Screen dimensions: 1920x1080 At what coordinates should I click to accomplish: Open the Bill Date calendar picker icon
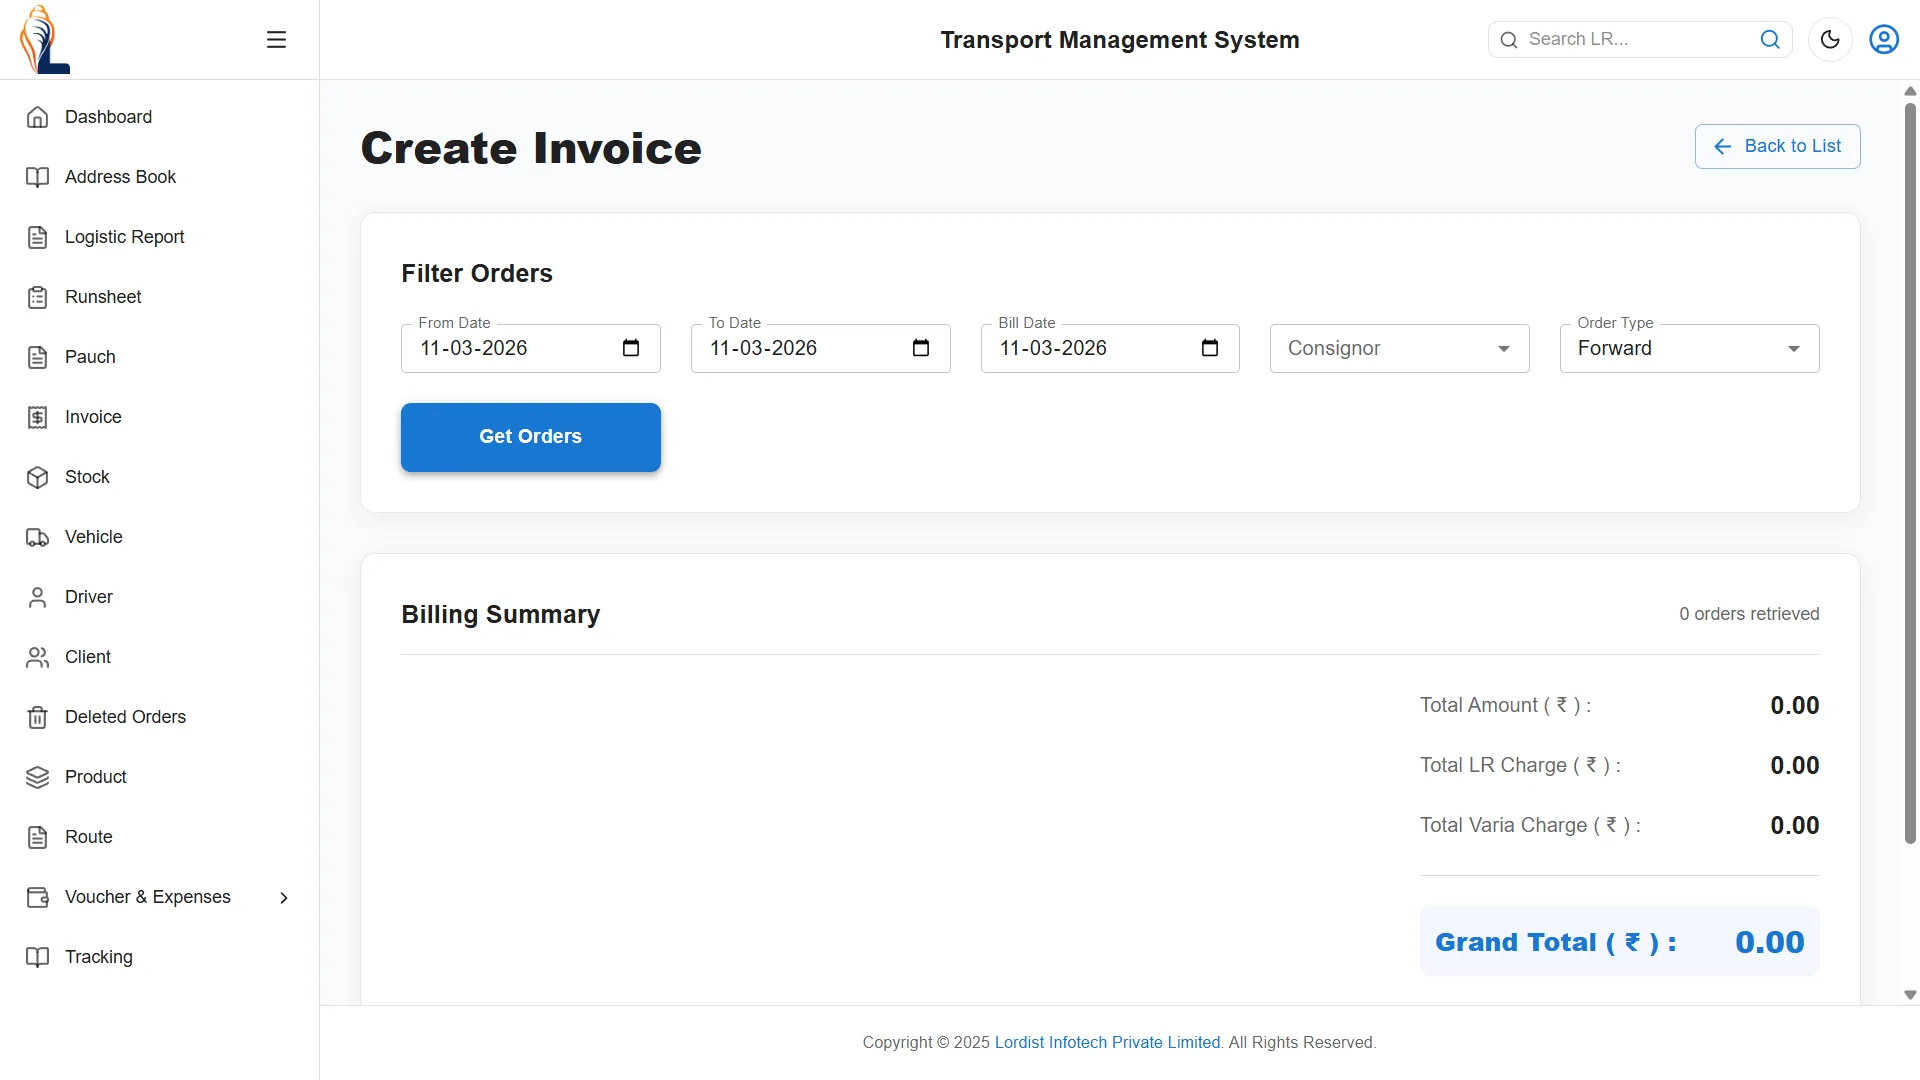click(1210, 348)
